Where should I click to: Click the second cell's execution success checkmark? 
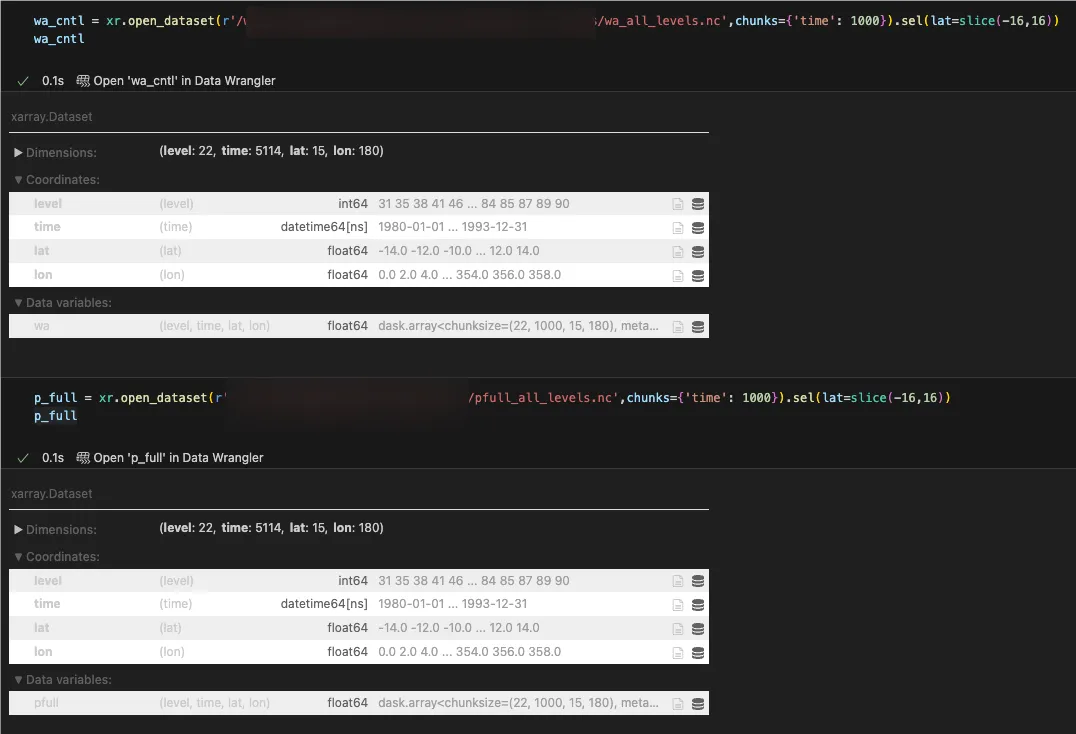(x=23, y=458)
